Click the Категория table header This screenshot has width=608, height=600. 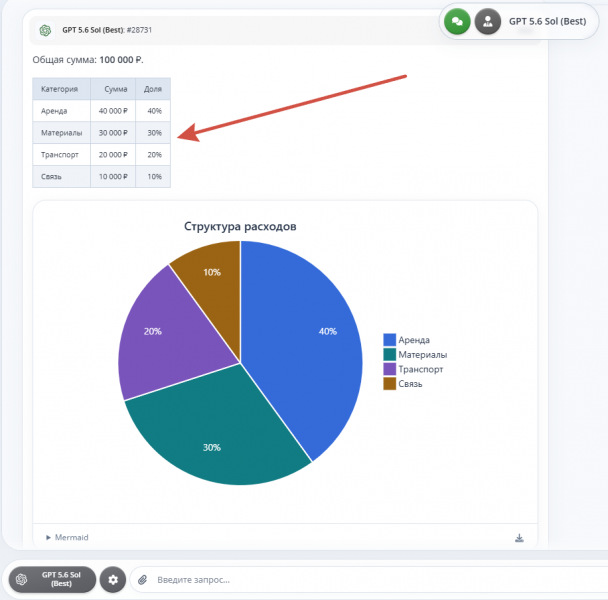pyautogui.click(x=61, y=89)
